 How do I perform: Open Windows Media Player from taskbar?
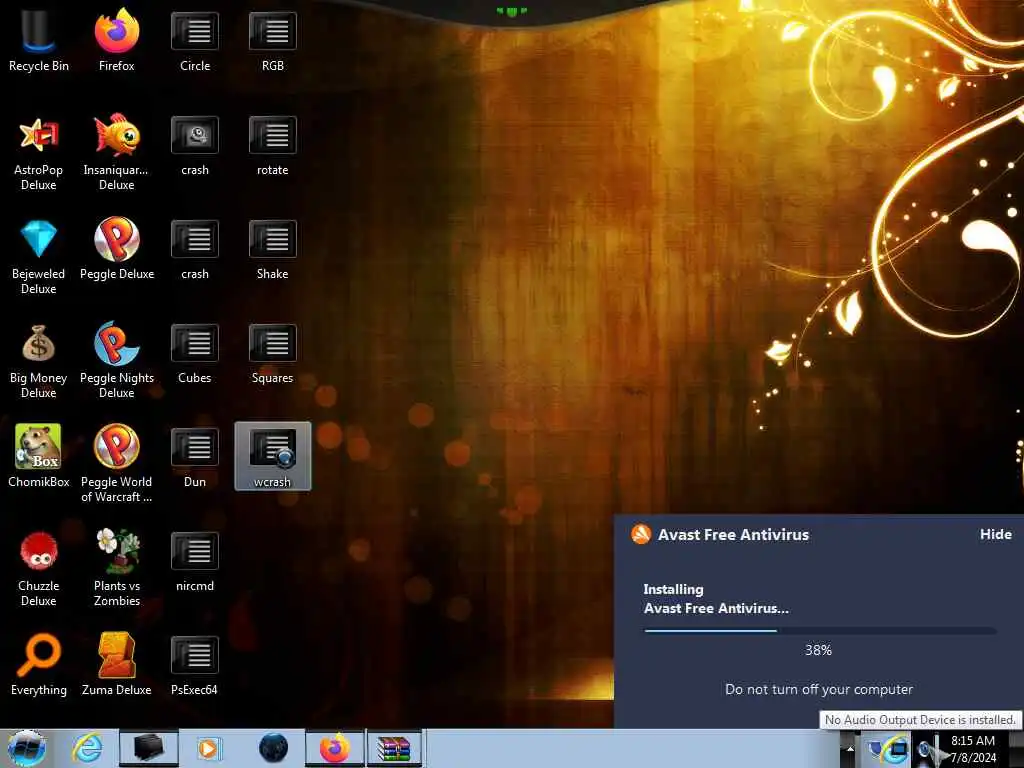[x=209, y=748]
